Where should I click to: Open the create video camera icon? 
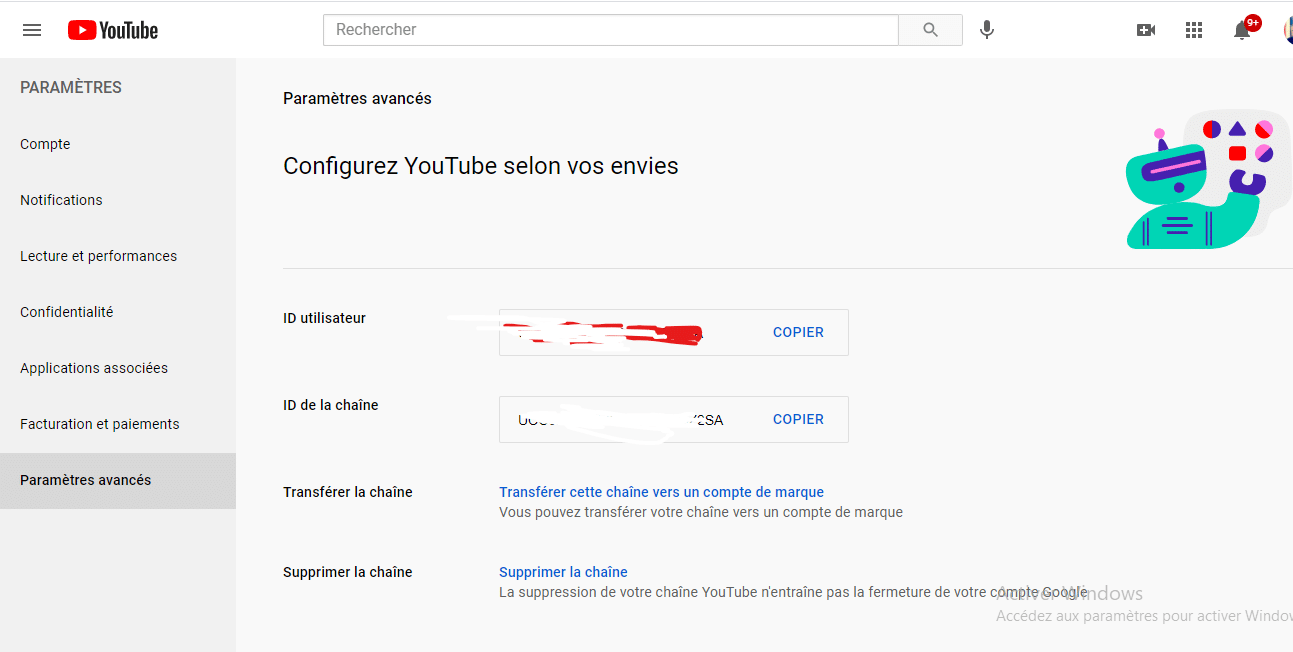click(1146, 30)
